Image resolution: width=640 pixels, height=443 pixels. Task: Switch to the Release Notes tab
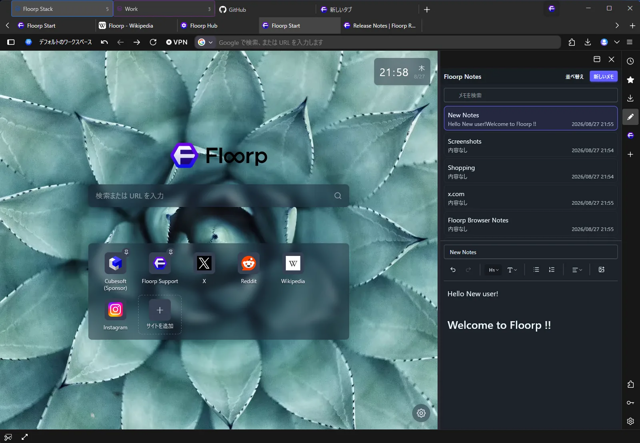click(x=381, y=25)
